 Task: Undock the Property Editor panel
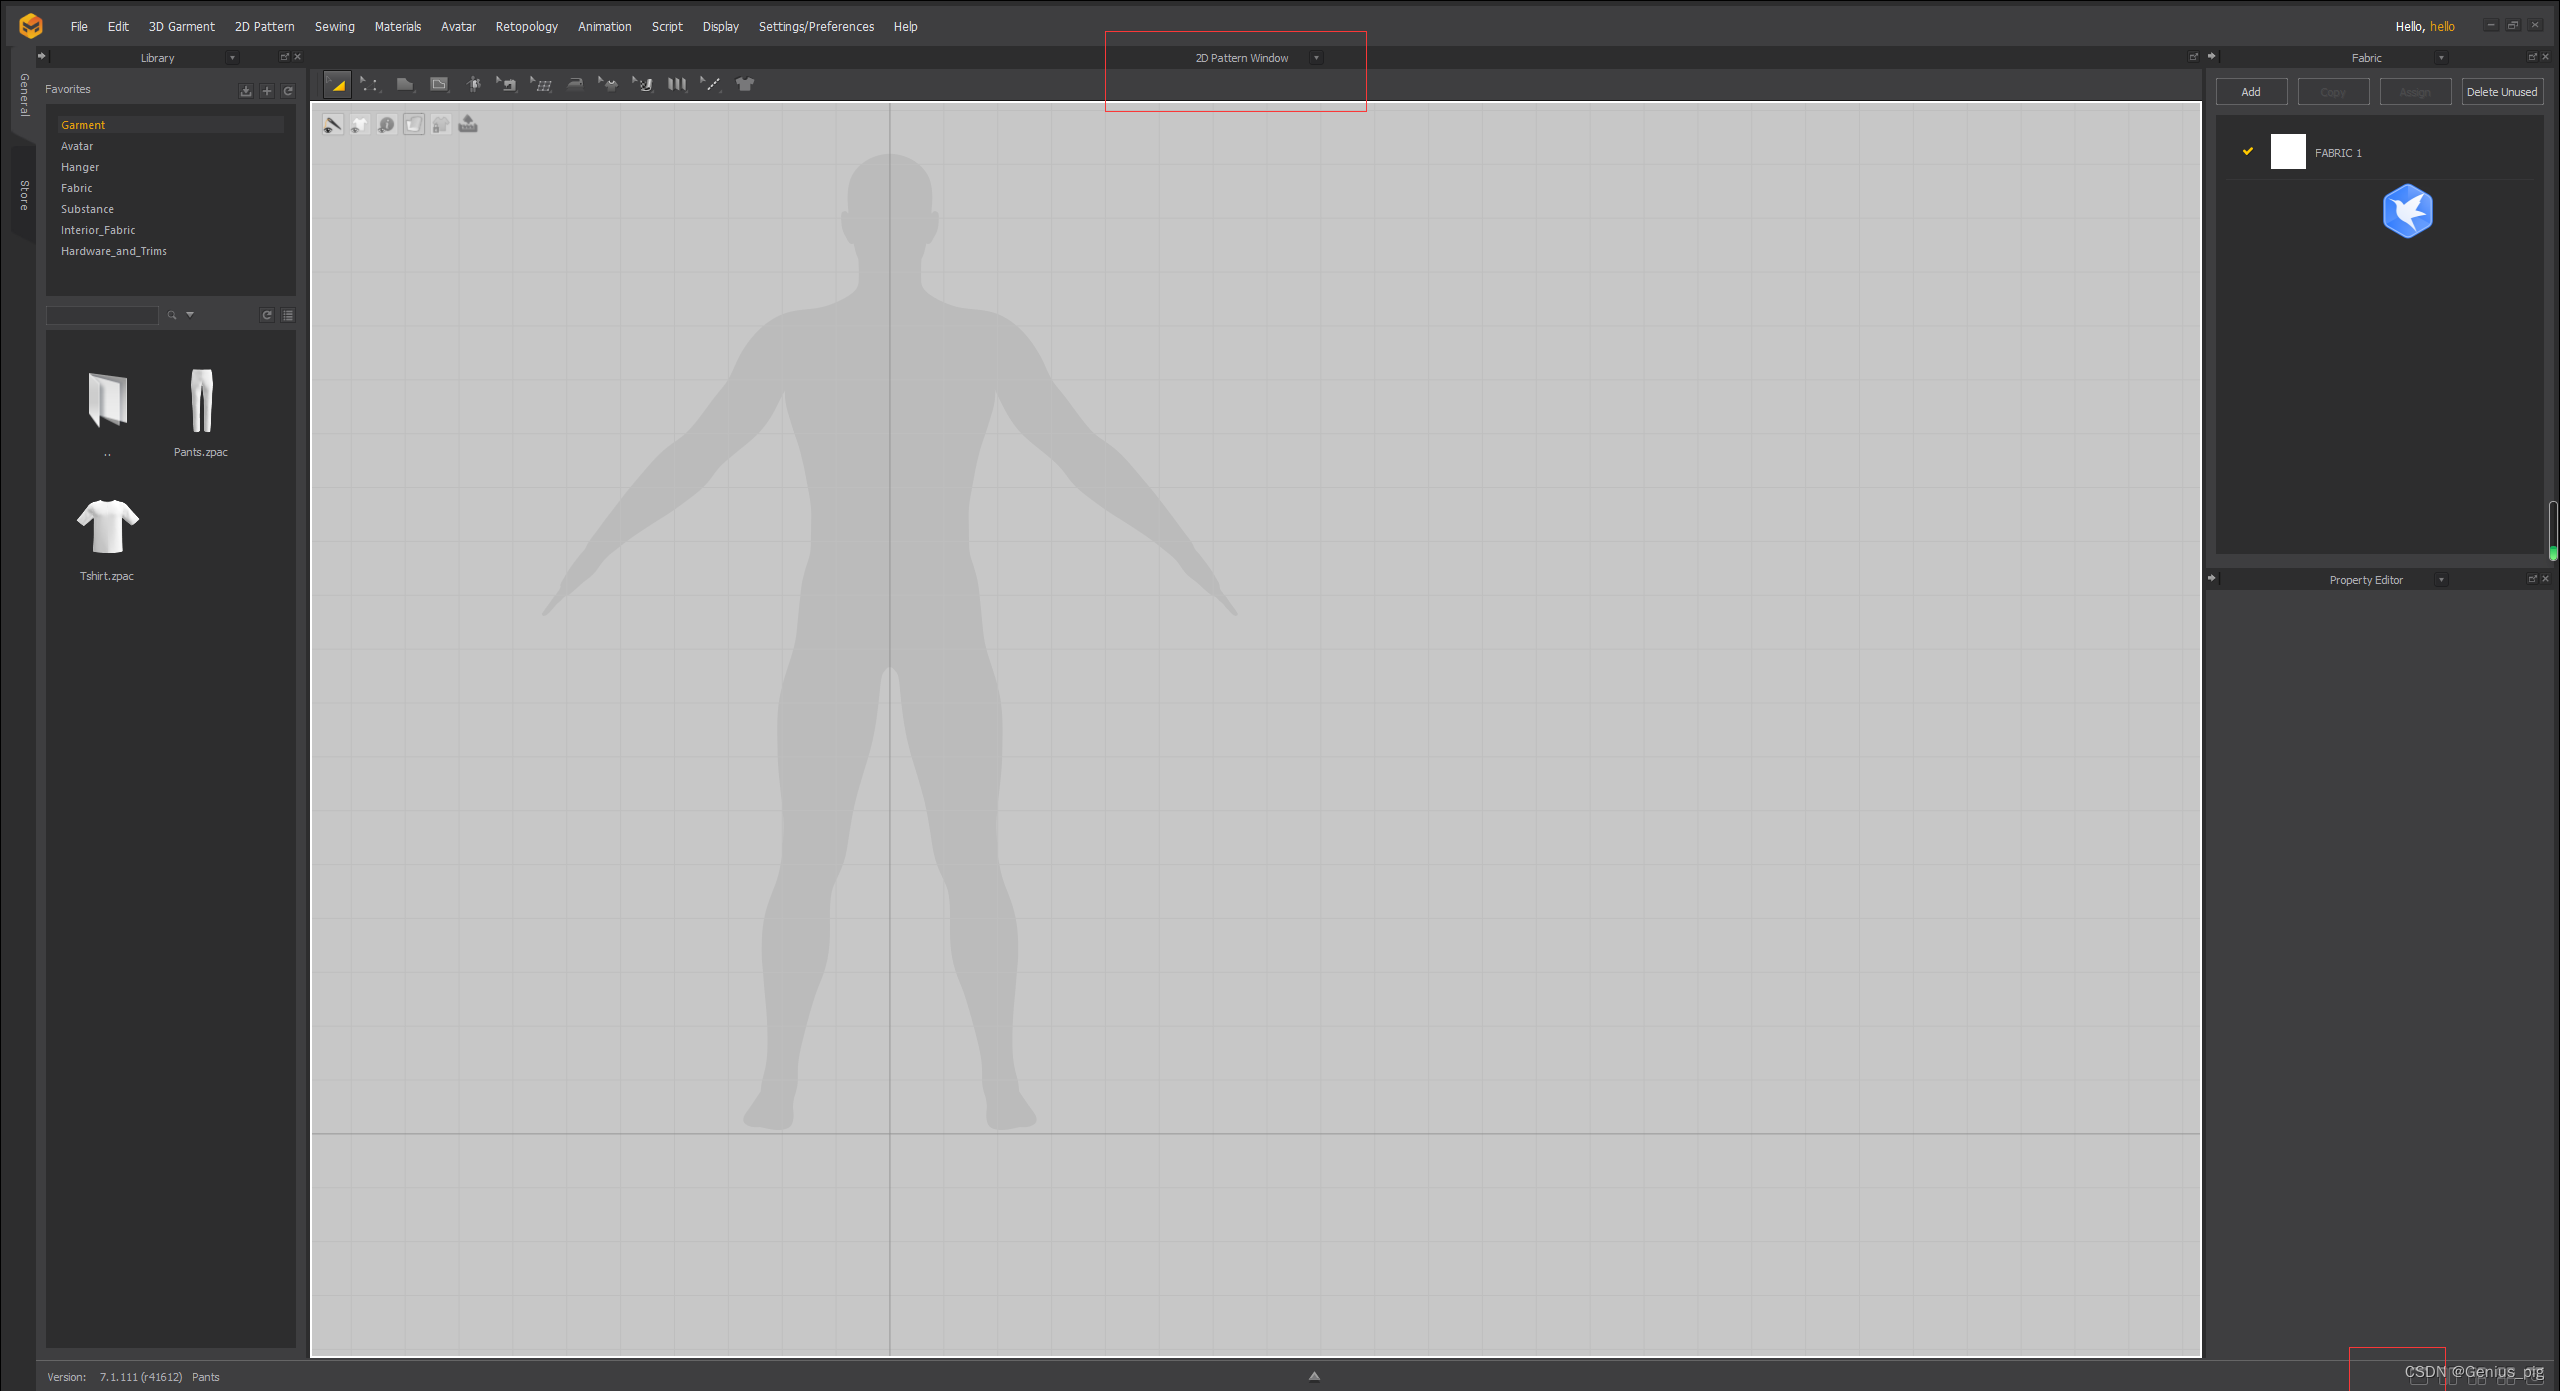[x=2532, y=579]
